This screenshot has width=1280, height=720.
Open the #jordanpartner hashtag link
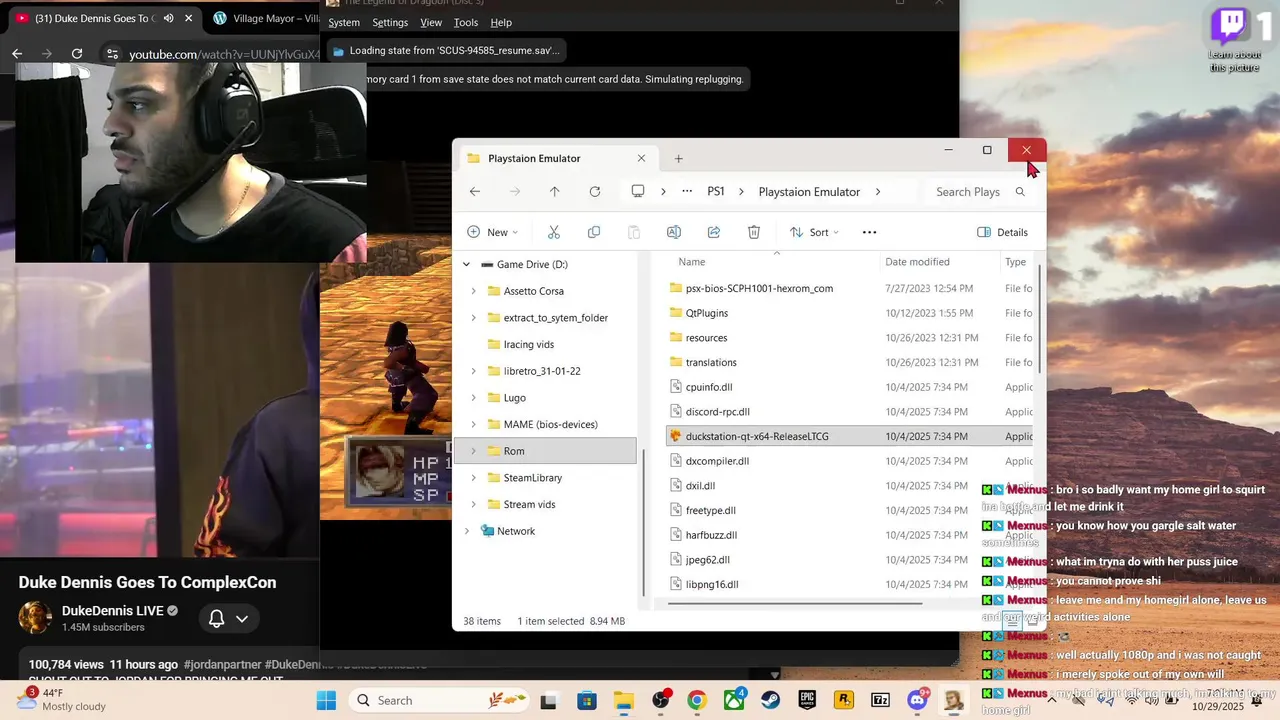[x=221, y=664]
